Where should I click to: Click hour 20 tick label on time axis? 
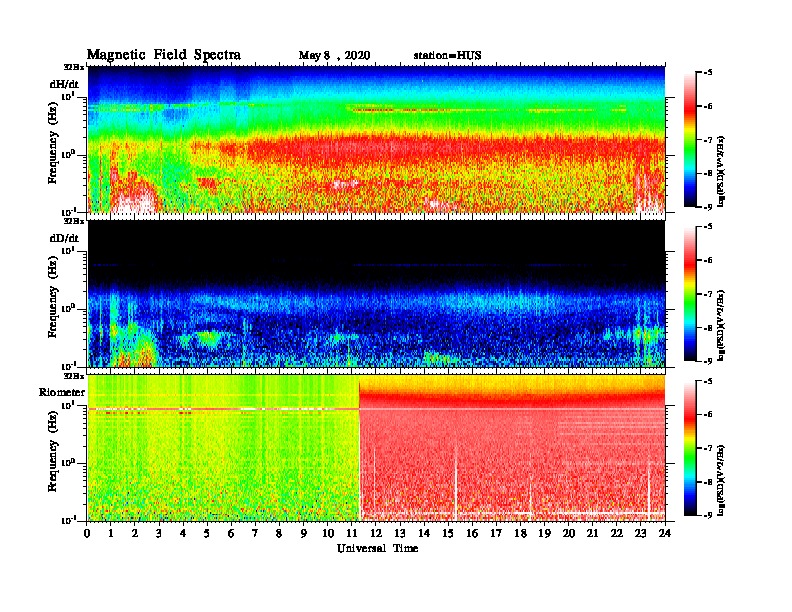[569, 533]
